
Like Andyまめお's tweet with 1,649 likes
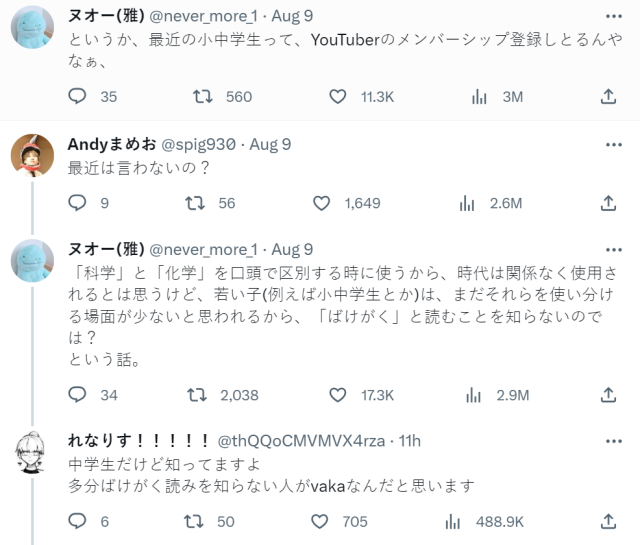321,203
